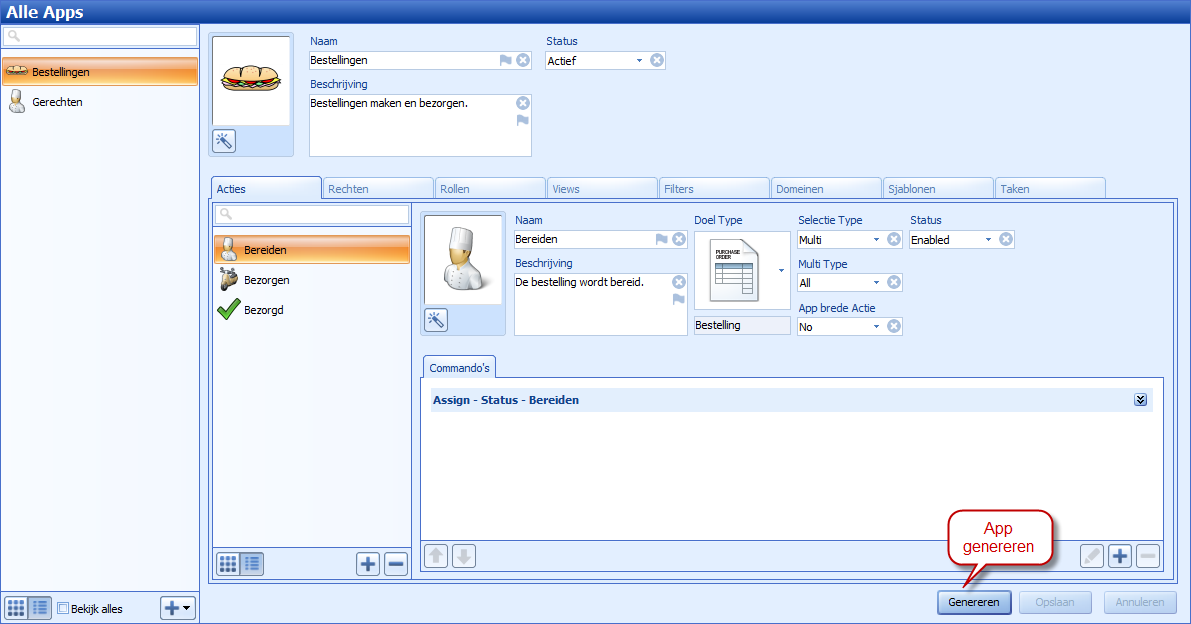Click the Genereren button
This screenshot has height=624, width=1191.
pyautogui.click(x=974, y=603)
